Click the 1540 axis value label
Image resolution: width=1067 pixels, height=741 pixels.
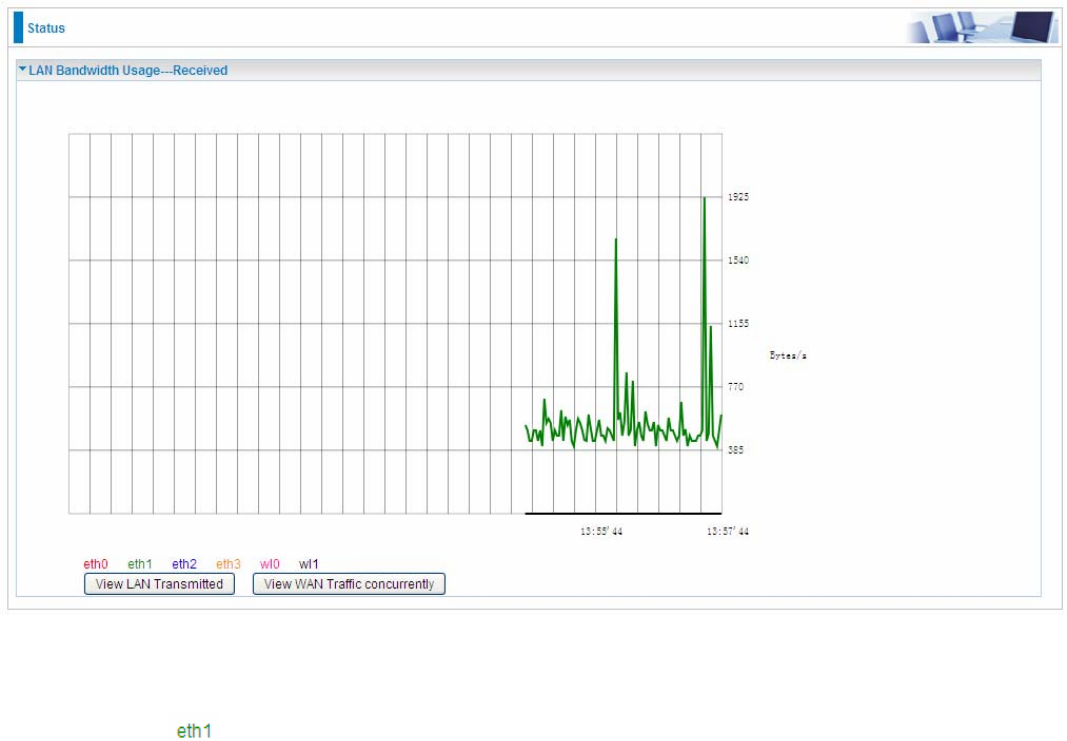738,260
